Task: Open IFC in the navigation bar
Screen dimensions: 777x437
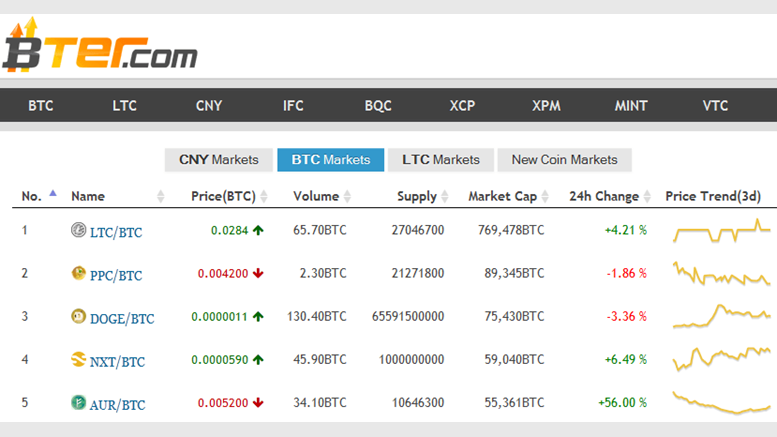Action: [293, 106]
